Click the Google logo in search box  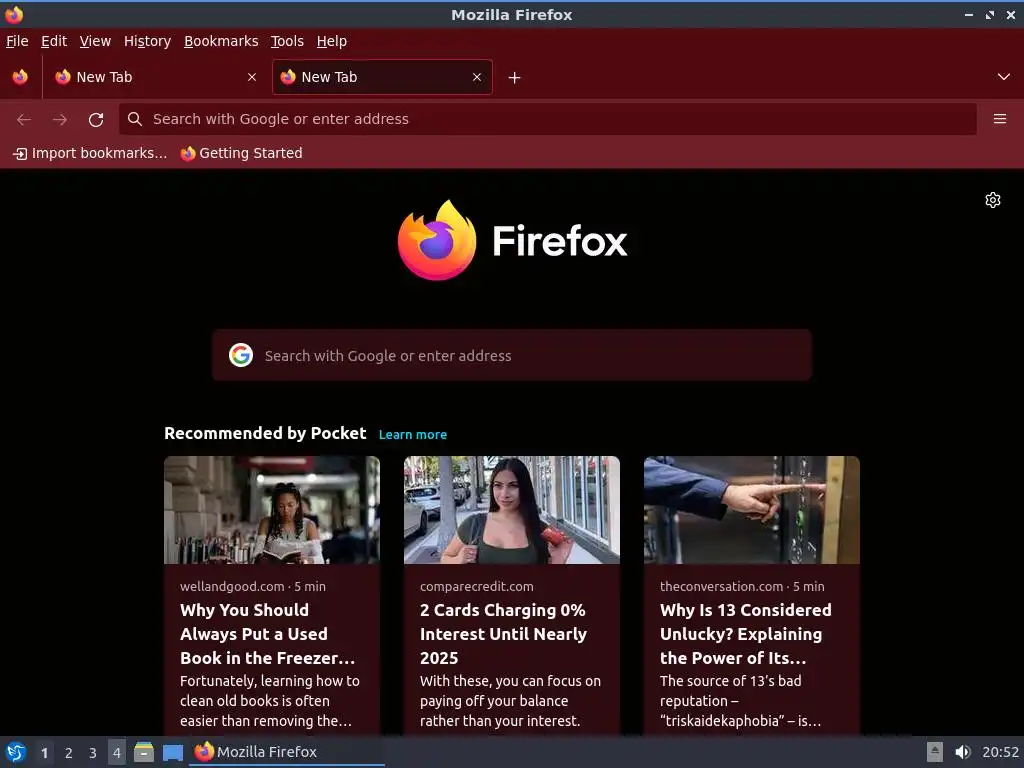(x=241, y=355)
